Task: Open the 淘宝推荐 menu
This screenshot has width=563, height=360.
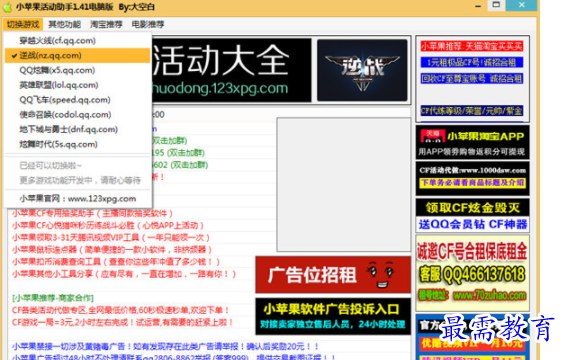Action: pyautogui.click(x=106, y=24)
